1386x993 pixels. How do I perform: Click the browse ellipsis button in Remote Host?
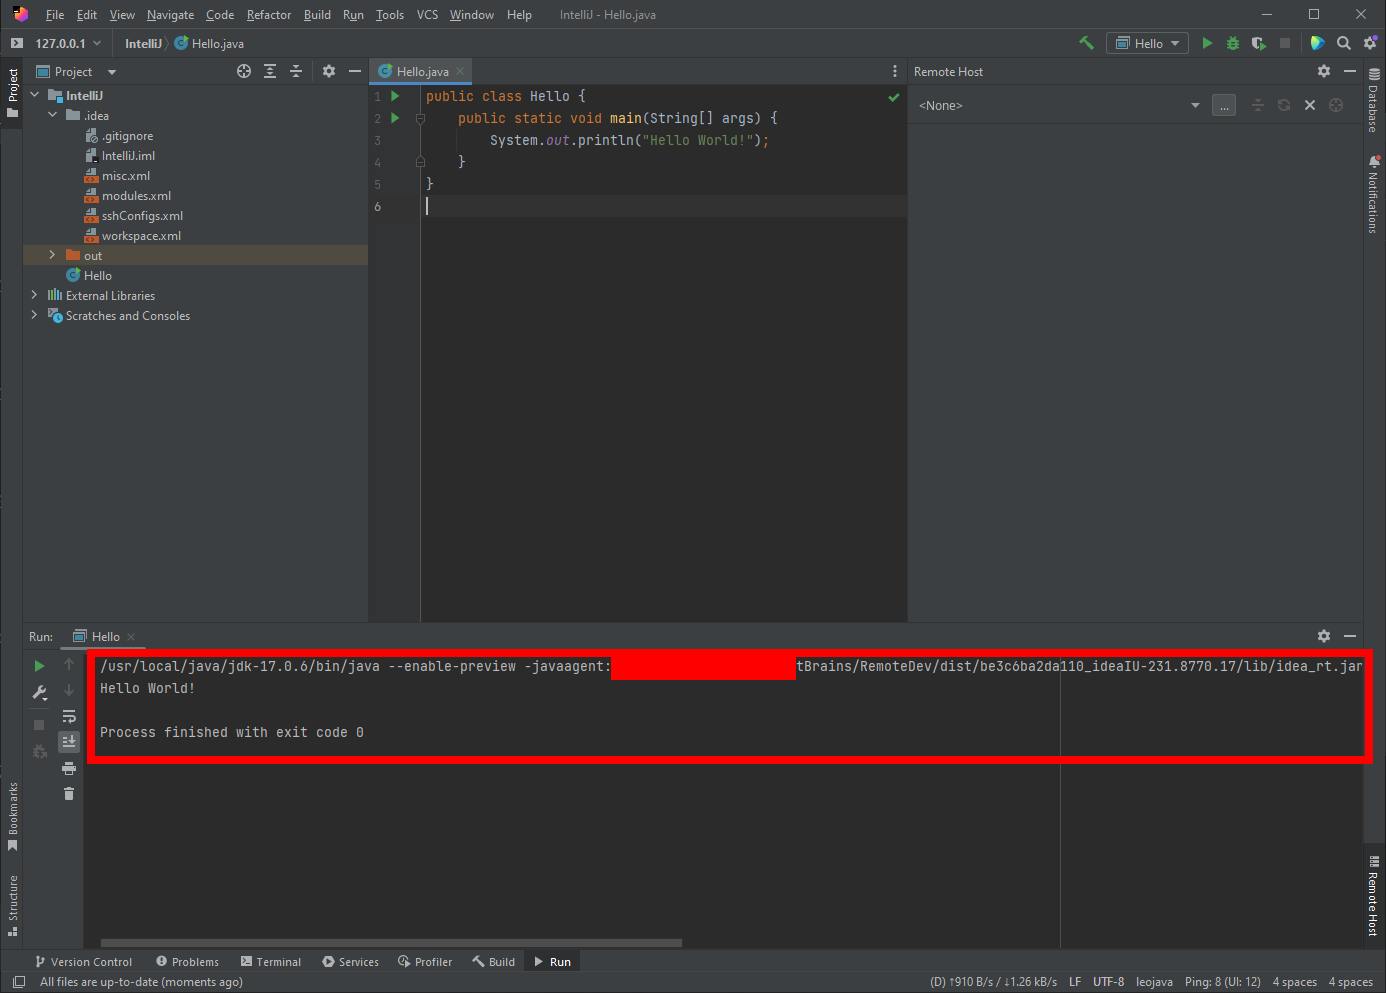tap(1224, 105)
